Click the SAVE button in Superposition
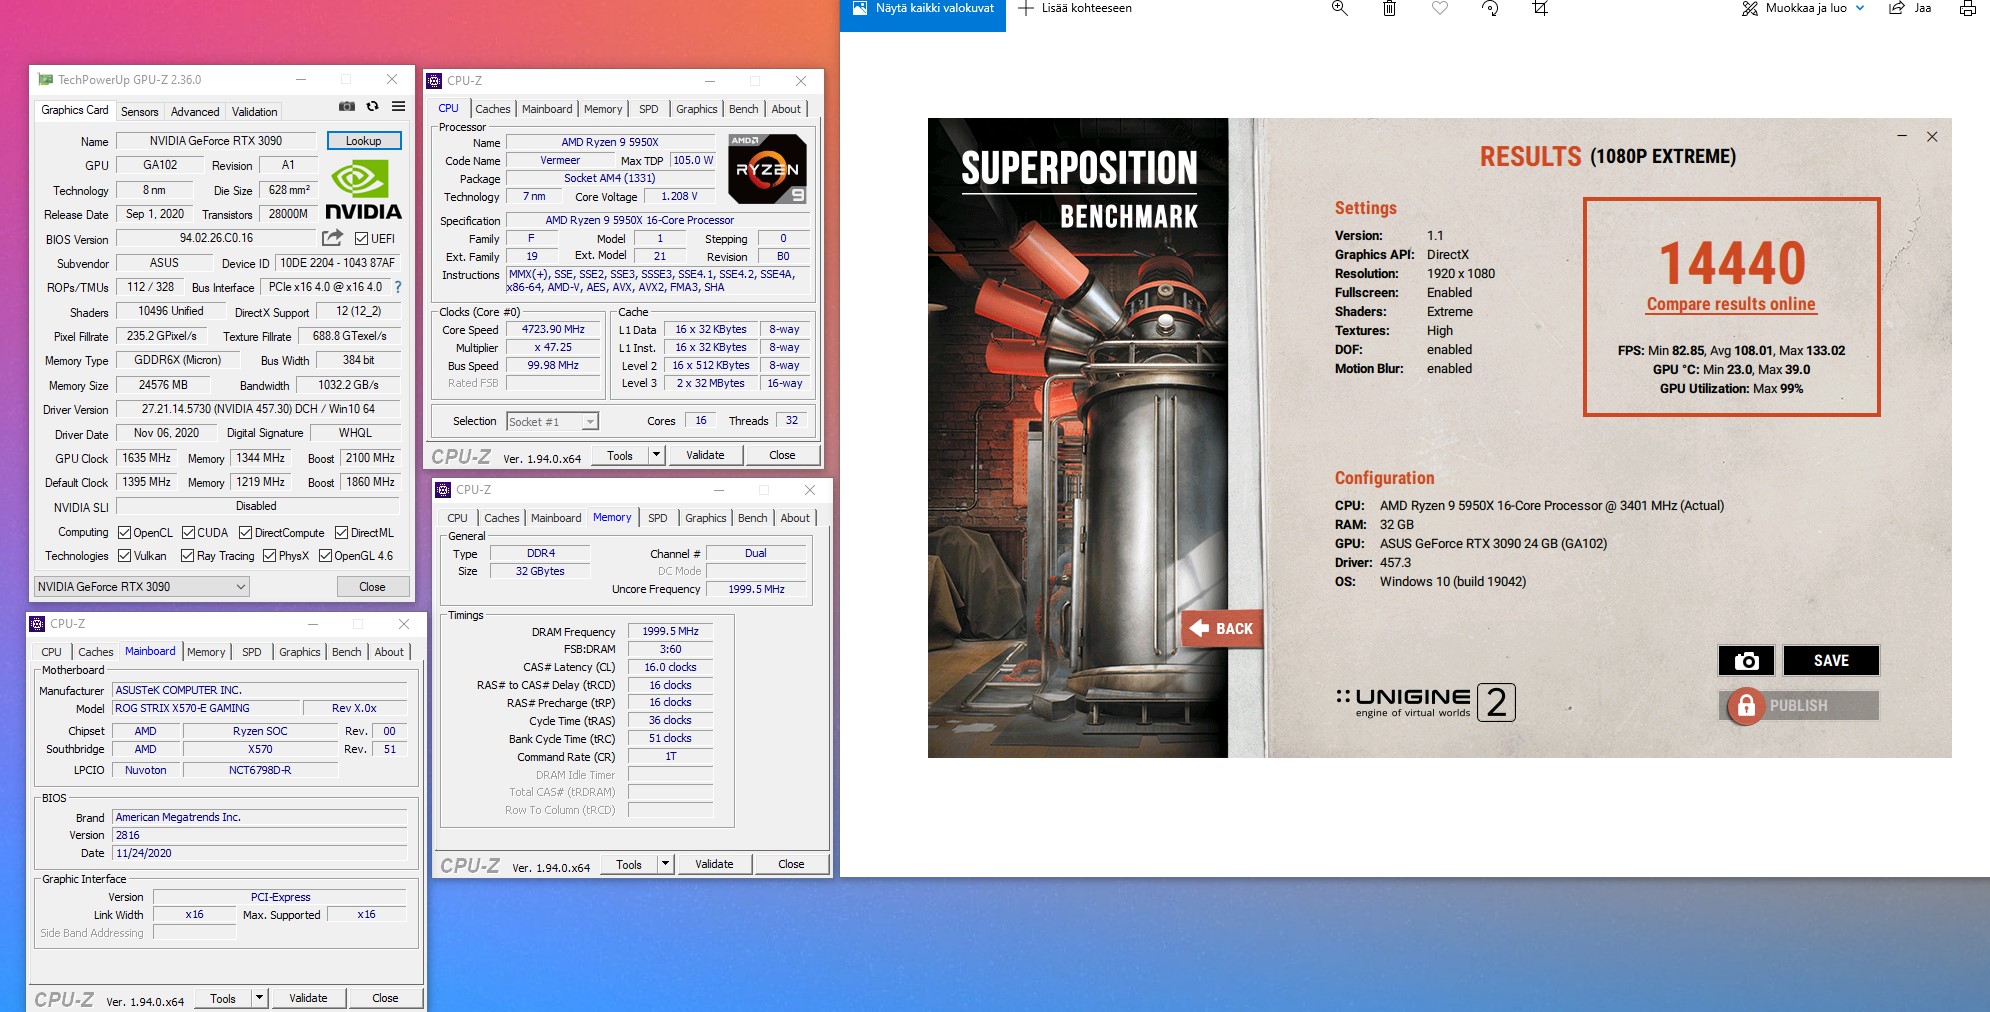This screenshot has width=1990, height=1012. pos(1831,661)
